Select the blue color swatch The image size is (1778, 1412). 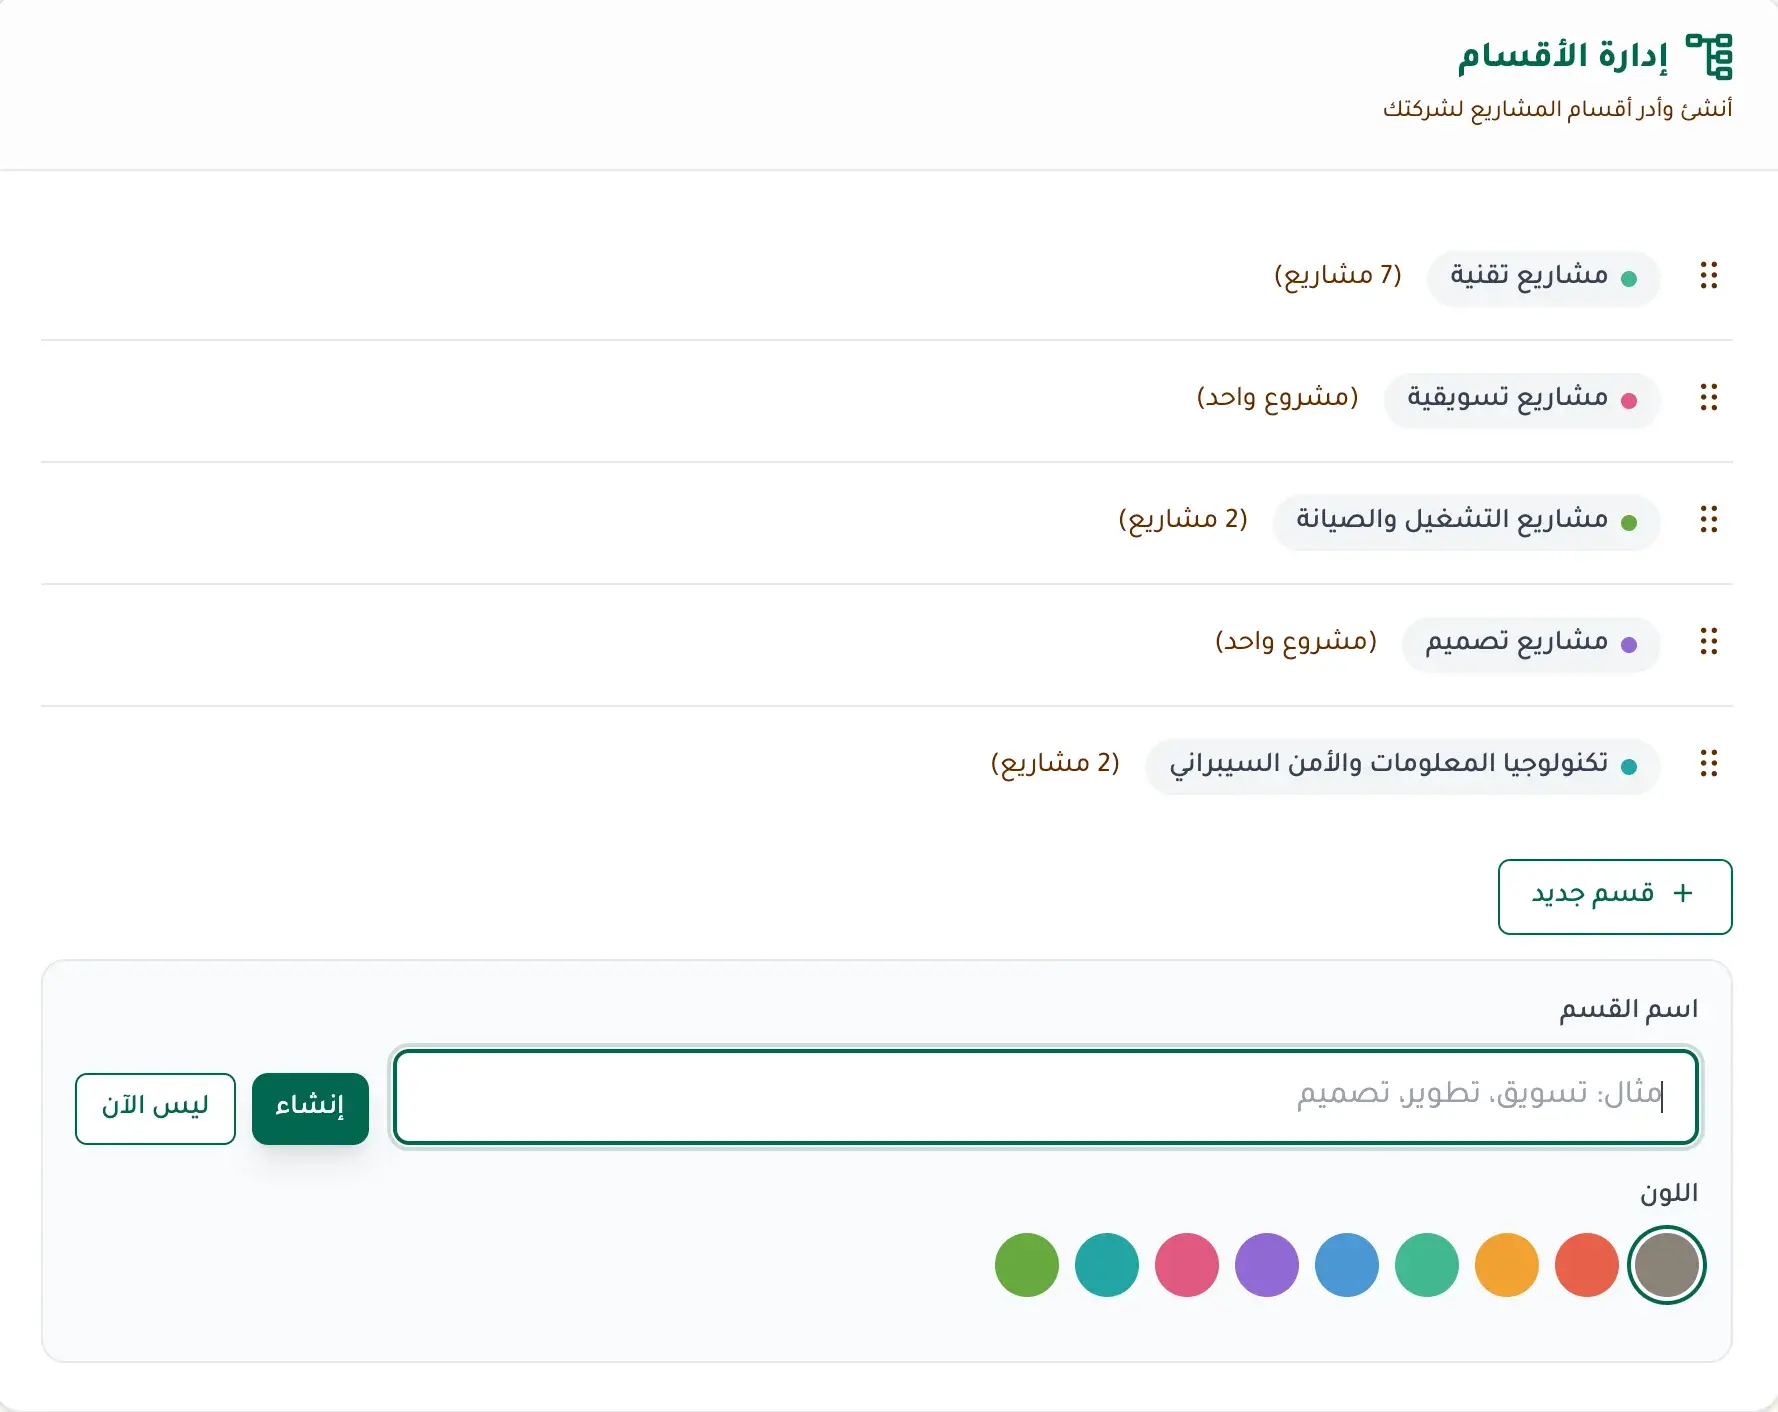[x=1346, y=1265]
